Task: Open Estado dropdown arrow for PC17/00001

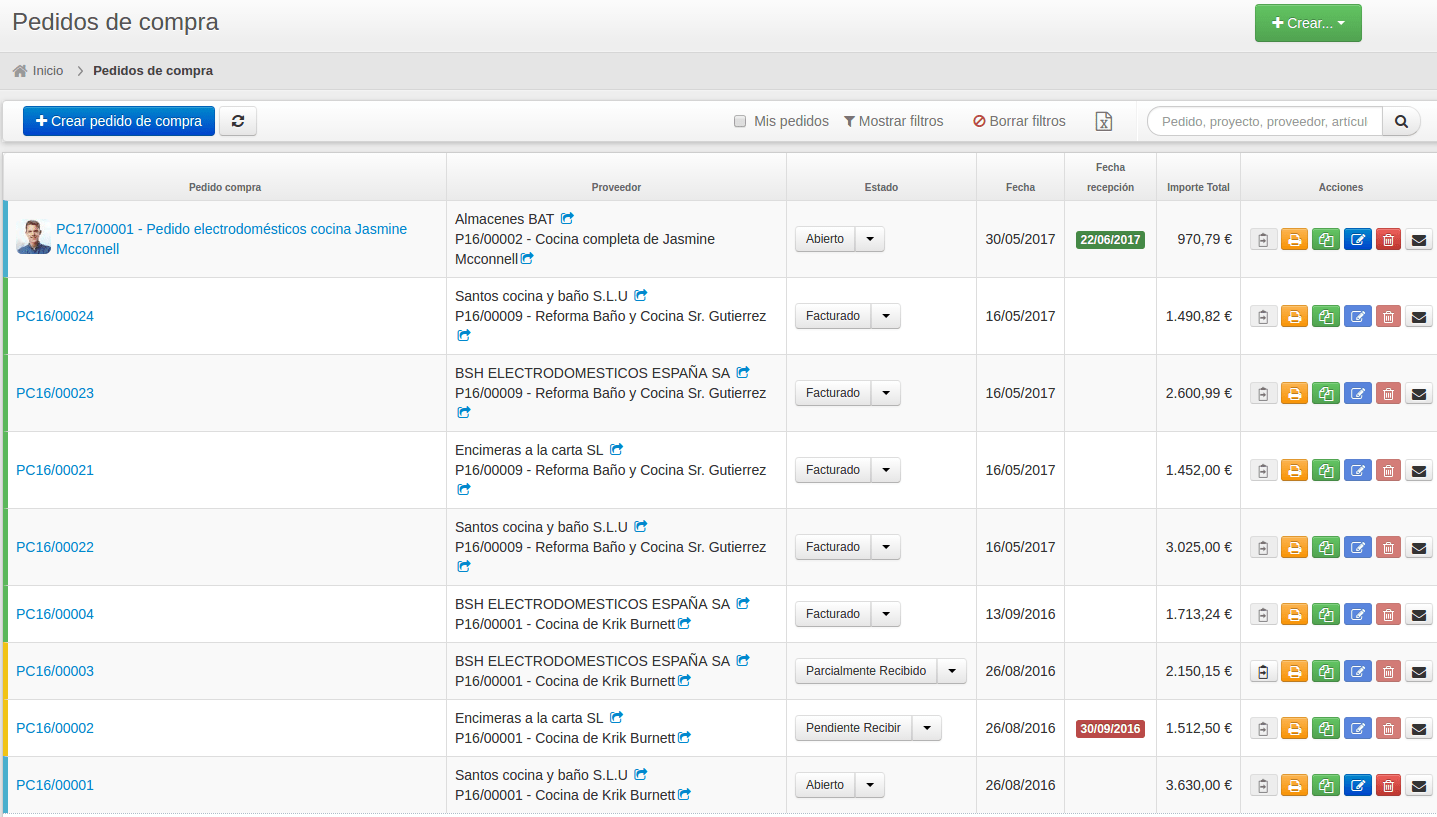Action: pos(870,239)
